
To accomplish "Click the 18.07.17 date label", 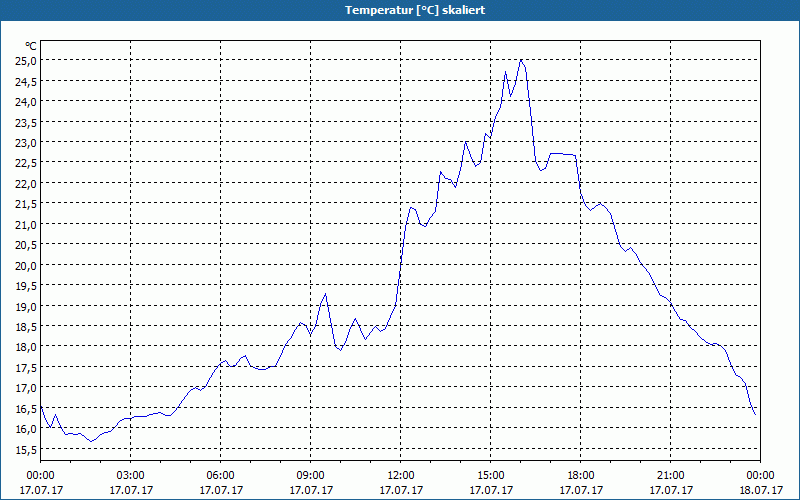I will pyautogui.click(x=761, y=490).
